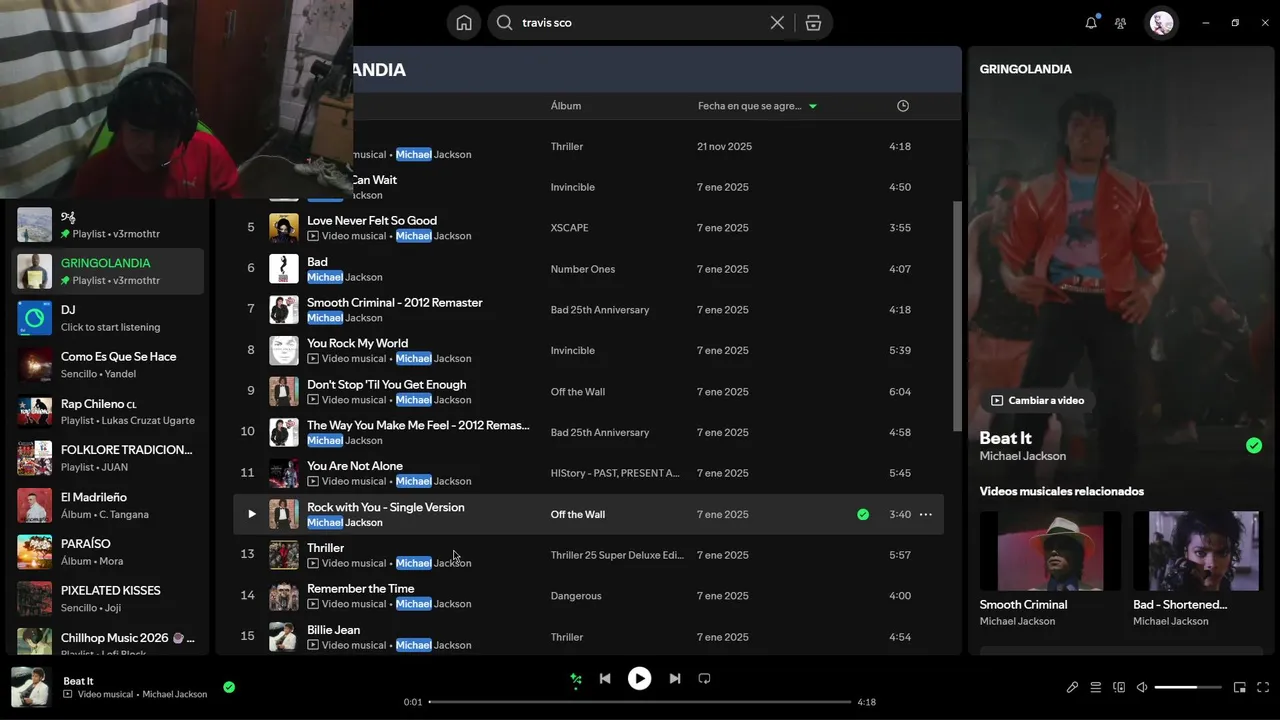Open Rap Chileno playlist in library

coord(108,412)
